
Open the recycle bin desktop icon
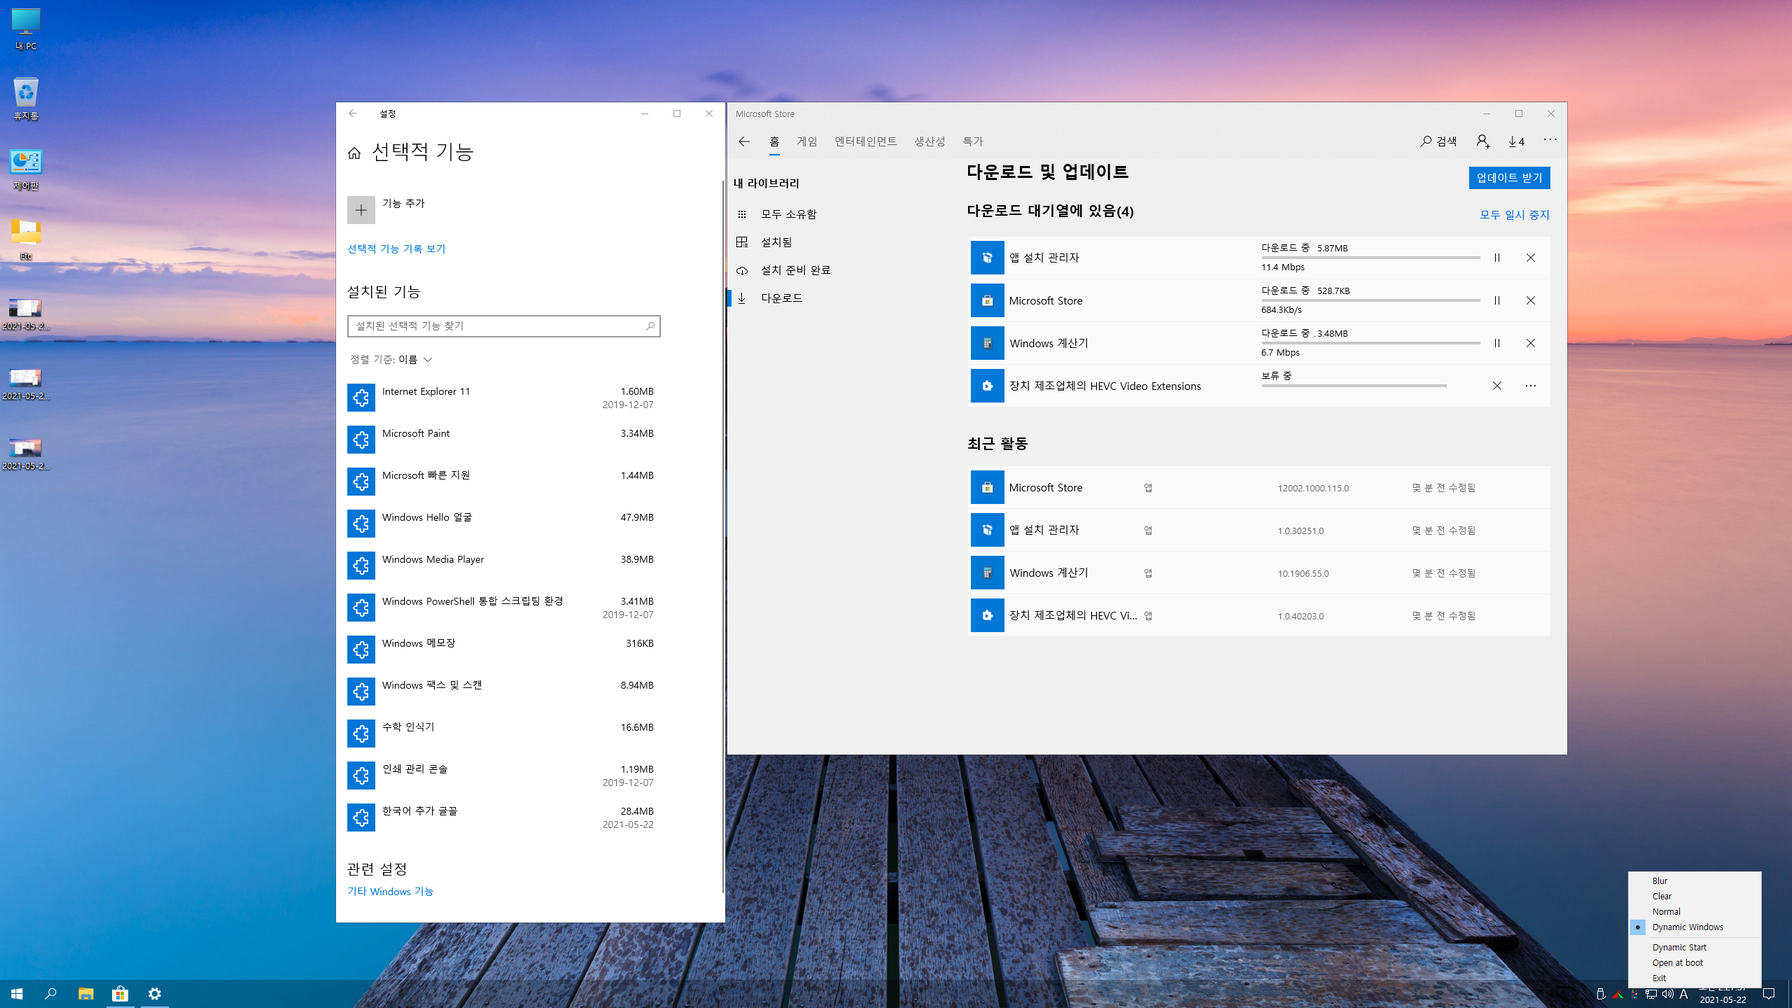click(x=26, y=99)
